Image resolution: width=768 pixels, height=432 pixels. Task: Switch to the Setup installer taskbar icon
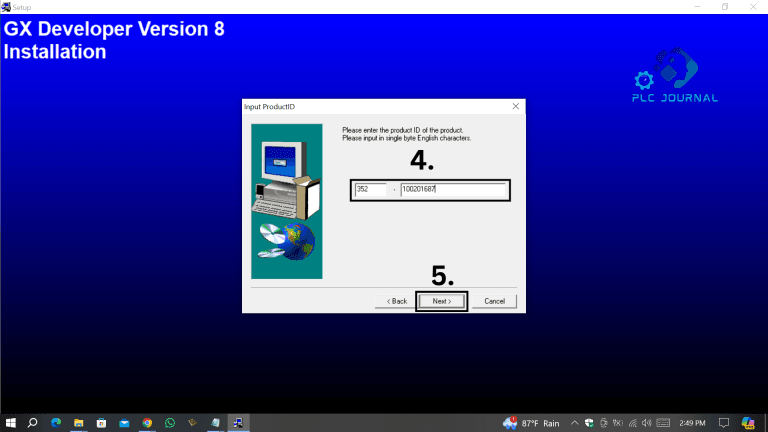[x=239, y=423]
